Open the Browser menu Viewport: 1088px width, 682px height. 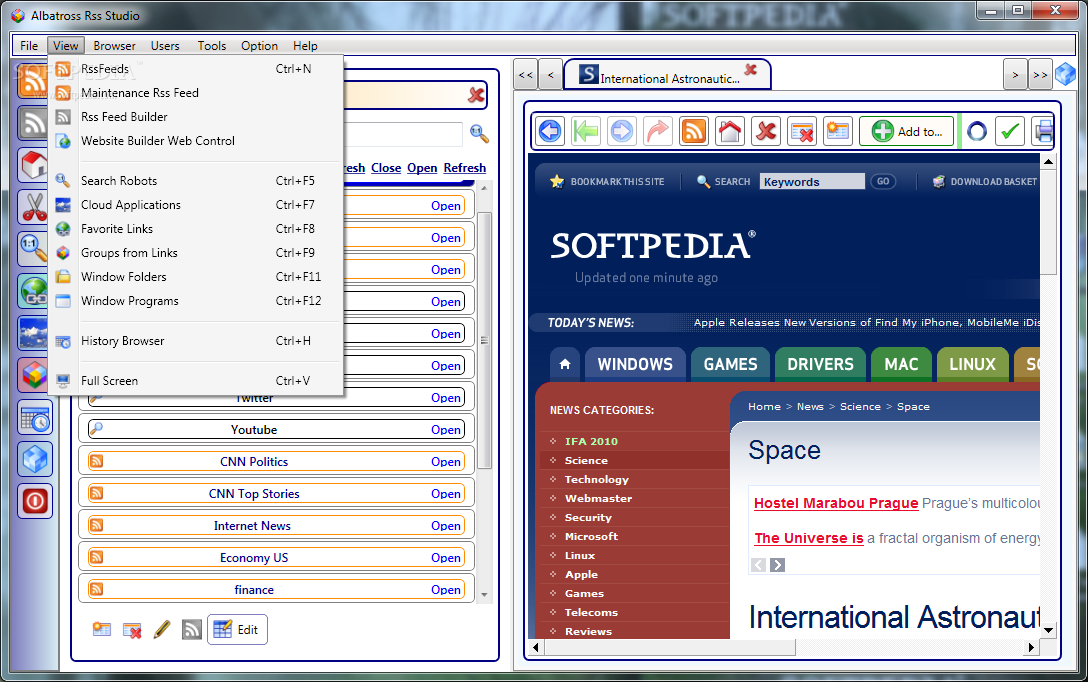pyautogui.click(x=114, y=46)
